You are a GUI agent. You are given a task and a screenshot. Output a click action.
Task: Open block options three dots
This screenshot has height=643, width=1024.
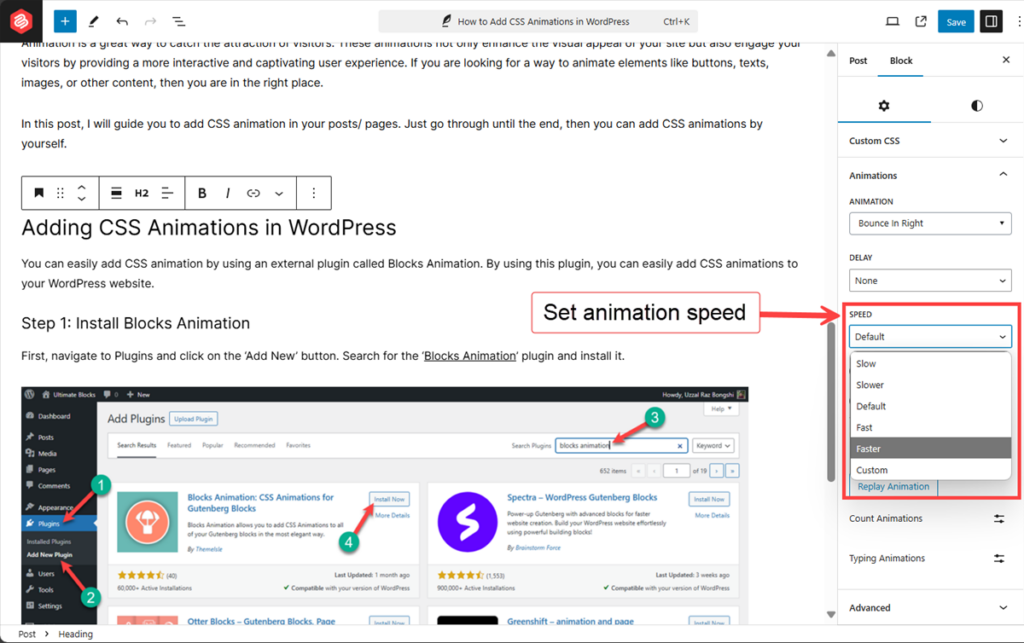coord(313,193)
